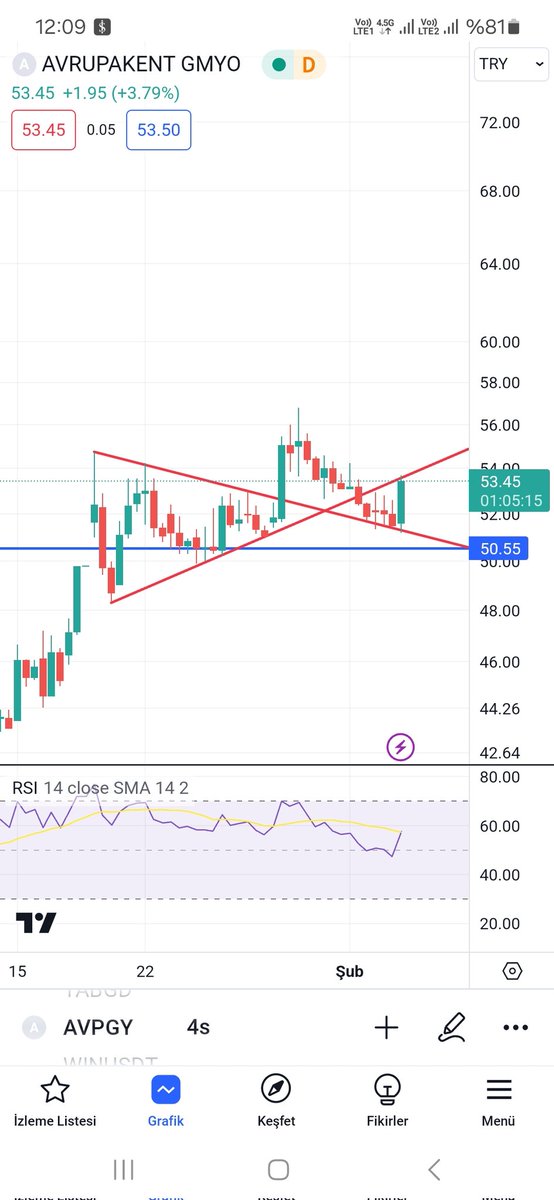The image size is (554, 1200).
Task: Tap the 53.45 sell price box
Action: coord(43,130)
